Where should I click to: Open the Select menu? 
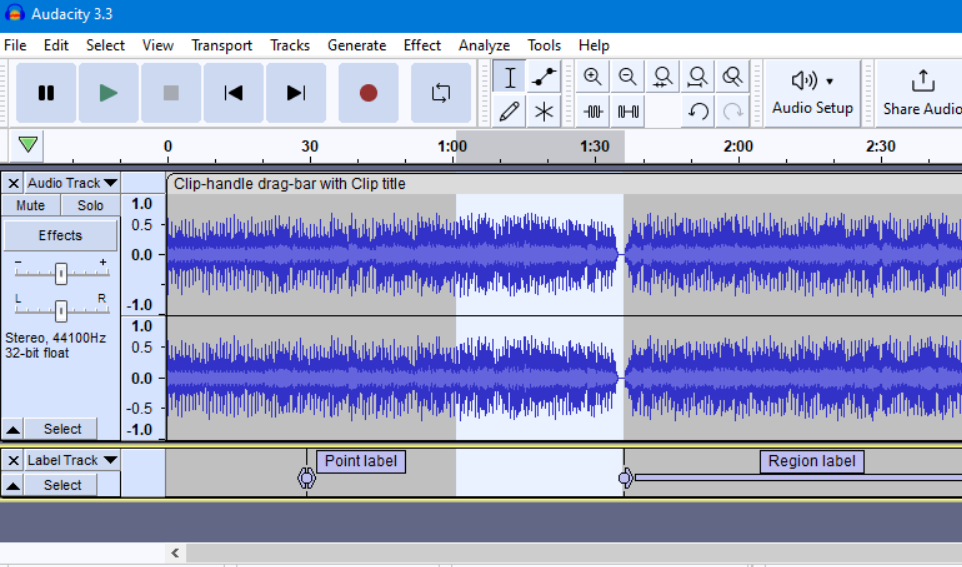tap(105, 45)
